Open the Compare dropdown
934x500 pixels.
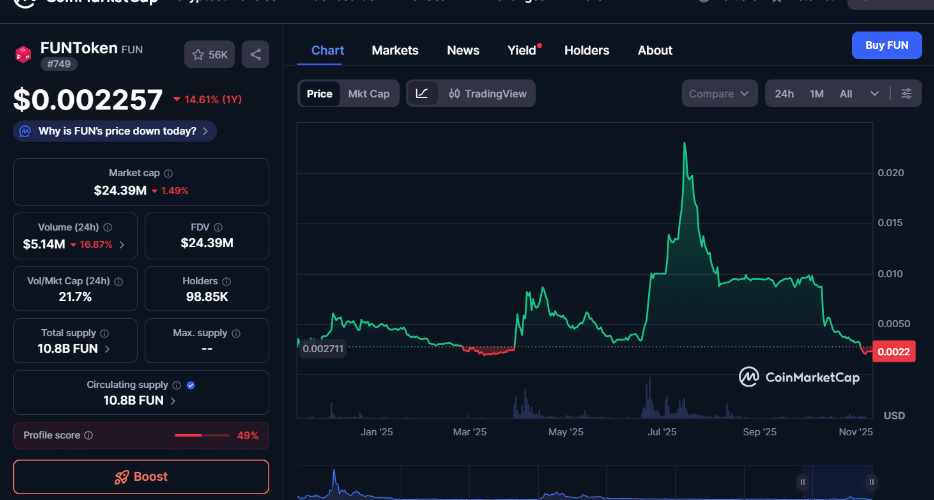719,94
